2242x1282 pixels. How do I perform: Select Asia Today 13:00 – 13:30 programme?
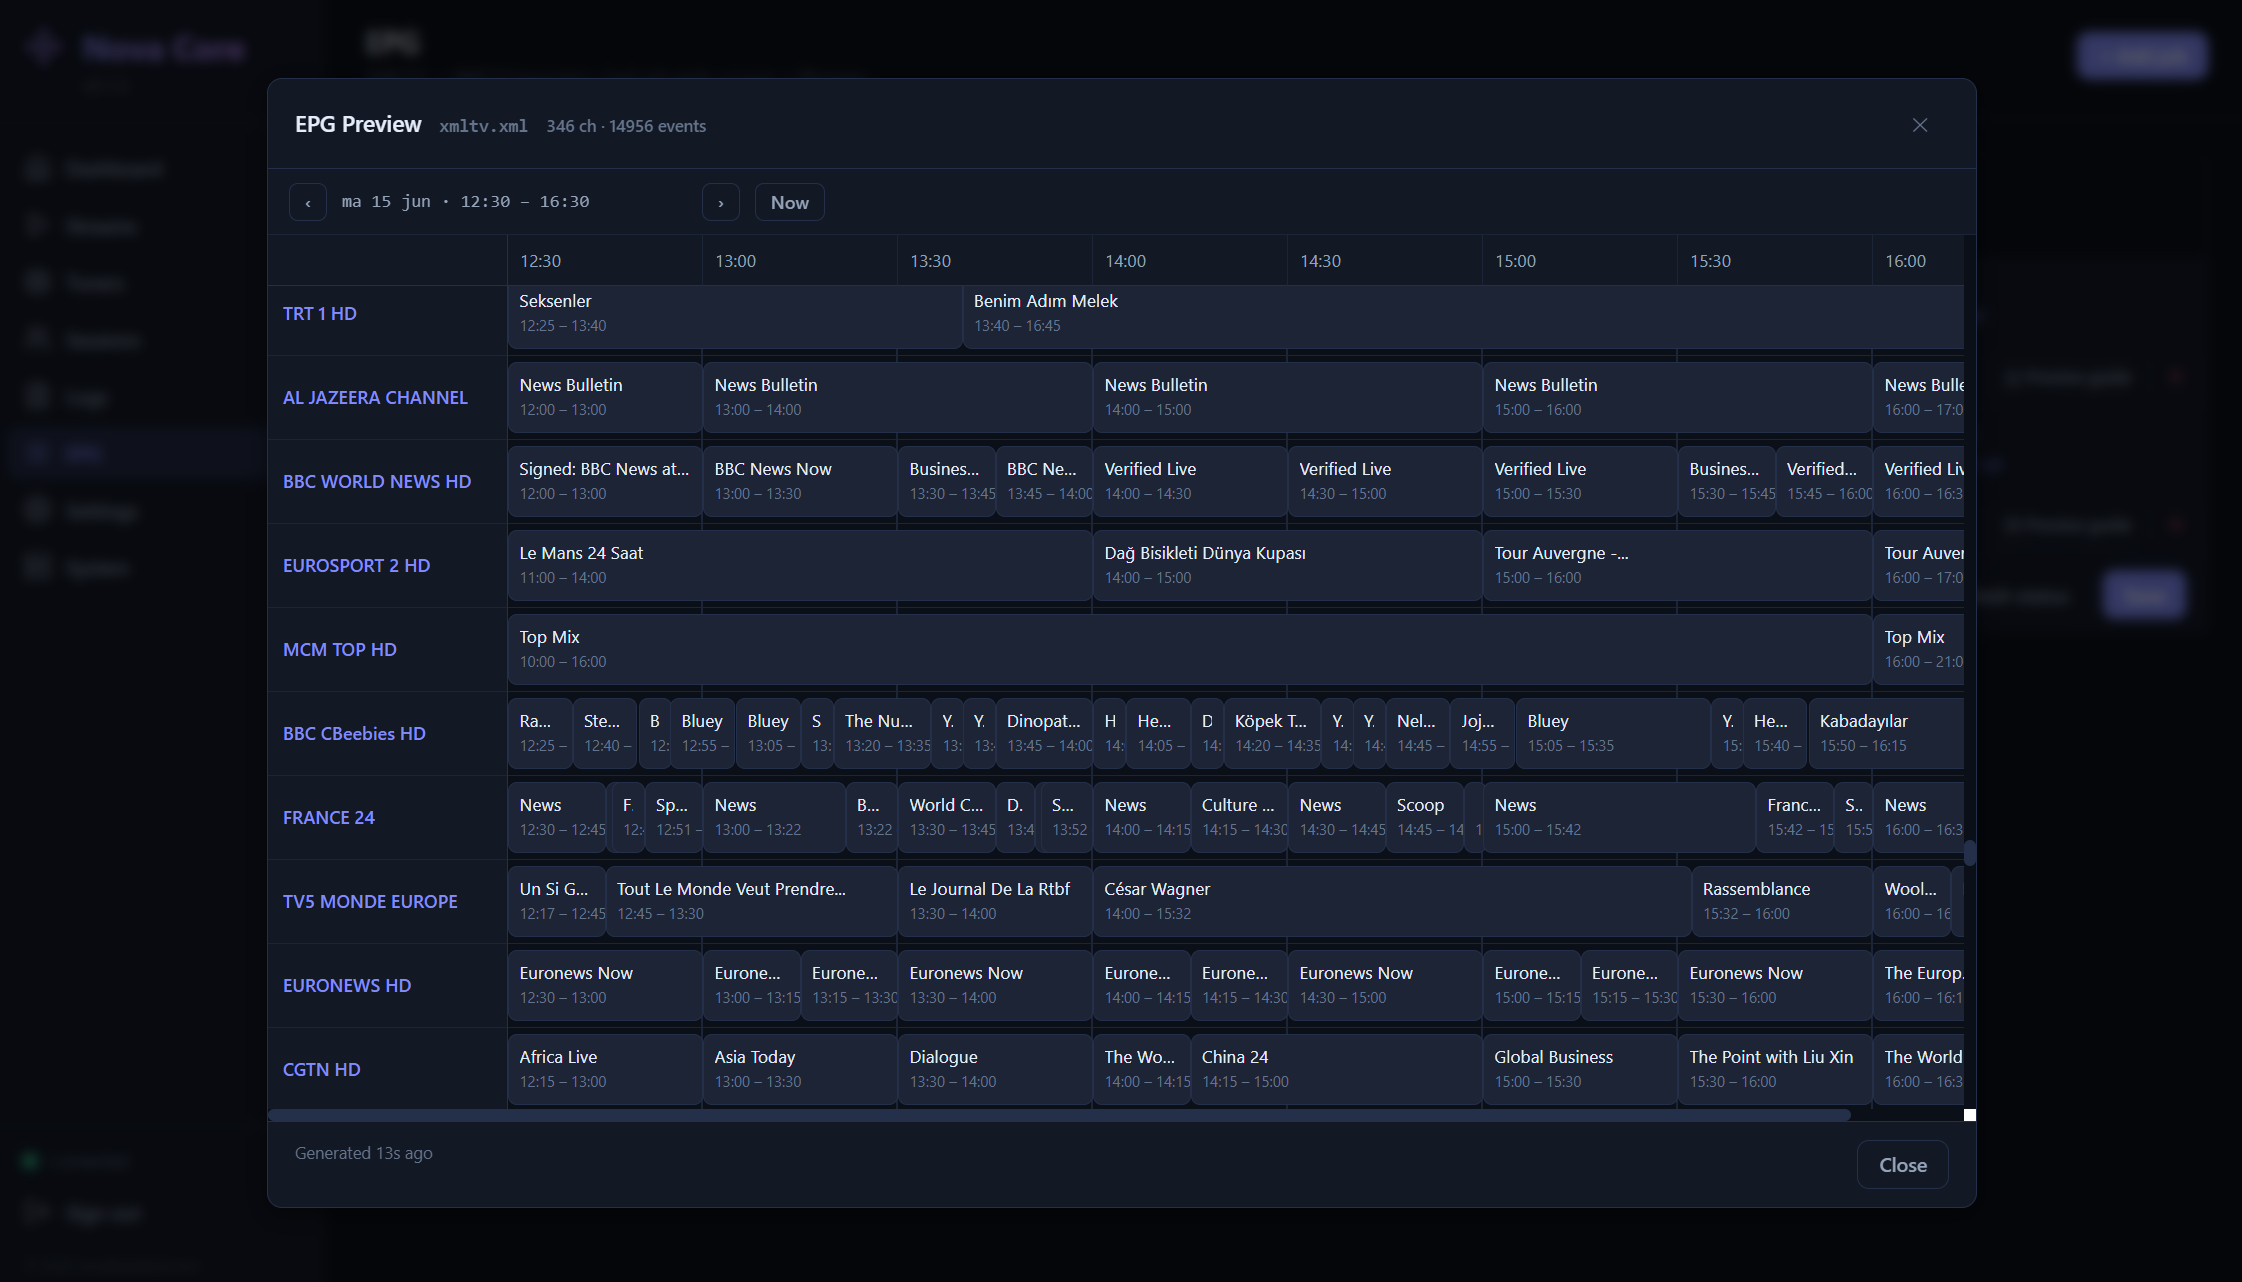point(799,1069)
